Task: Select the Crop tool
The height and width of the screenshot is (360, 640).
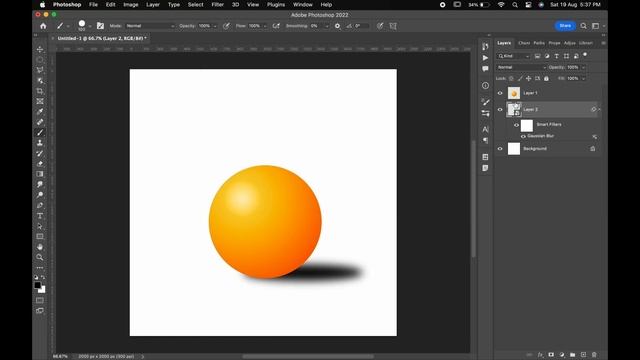Action: [40, 91]
